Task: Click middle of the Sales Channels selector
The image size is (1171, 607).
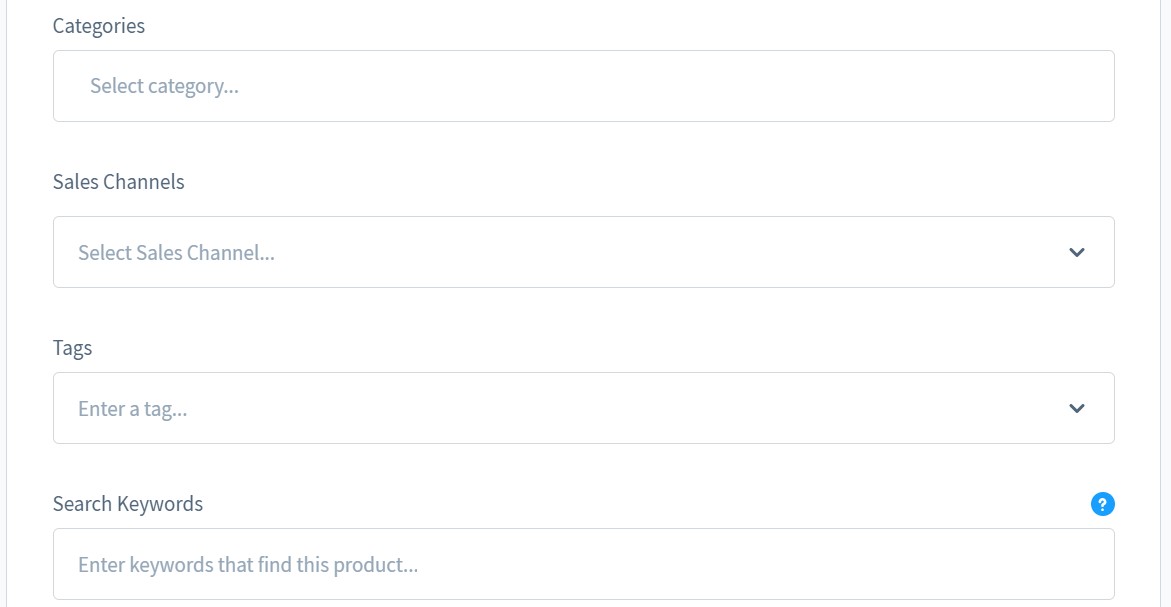Action: (583, 252)
